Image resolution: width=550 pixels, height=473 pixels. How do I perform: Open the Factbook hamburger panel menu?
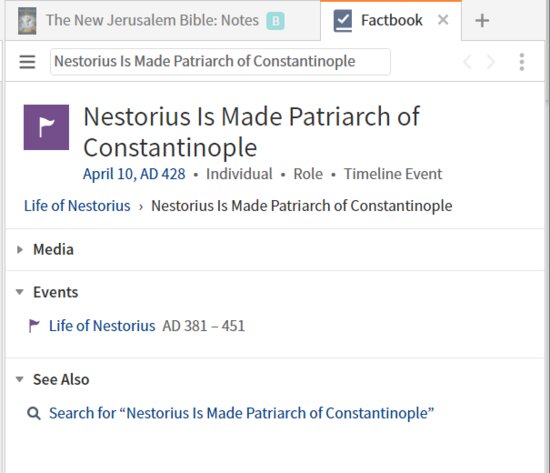pos(27,62)
